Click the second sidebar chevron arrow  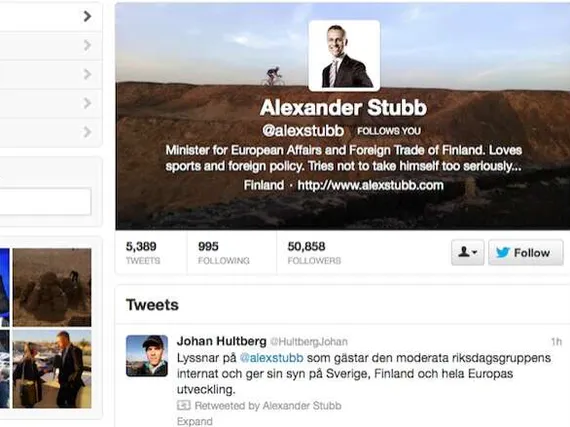[87, 45]
